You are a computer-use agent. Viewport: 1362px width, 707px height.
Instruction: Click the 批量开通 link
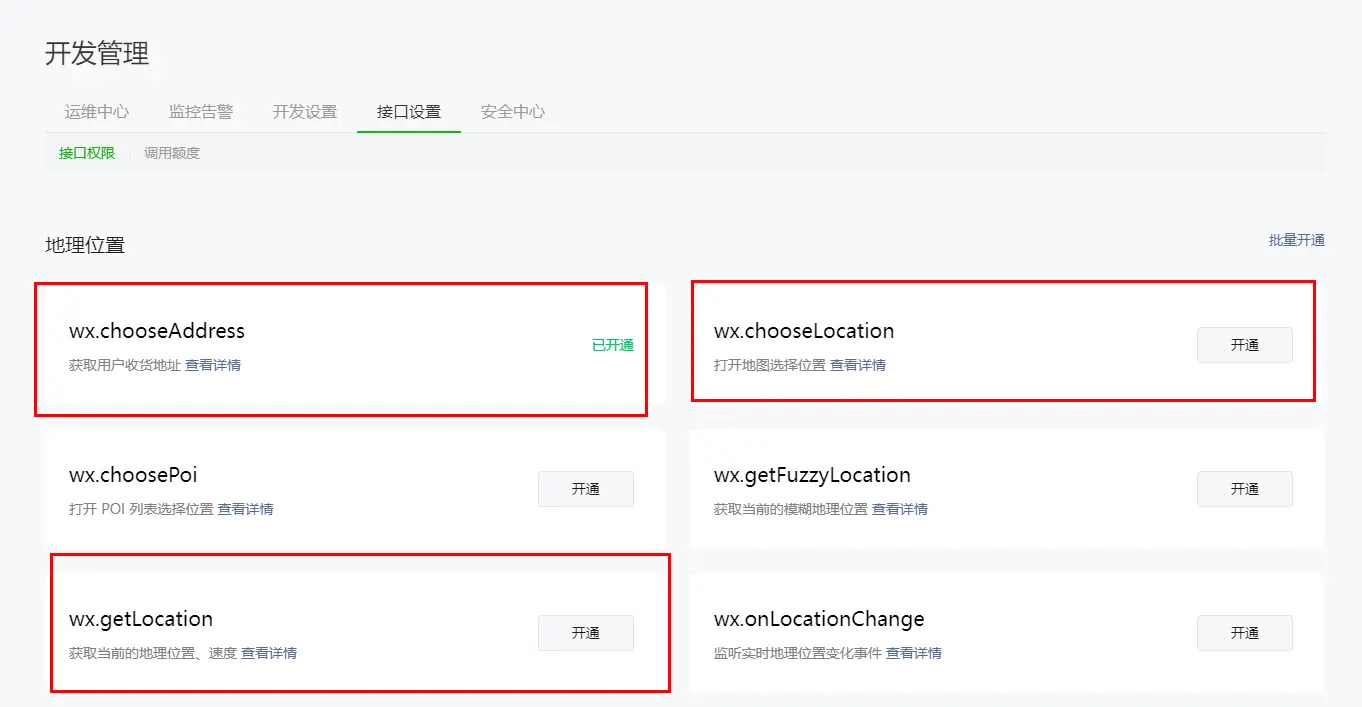click(x=1296, y=240)
